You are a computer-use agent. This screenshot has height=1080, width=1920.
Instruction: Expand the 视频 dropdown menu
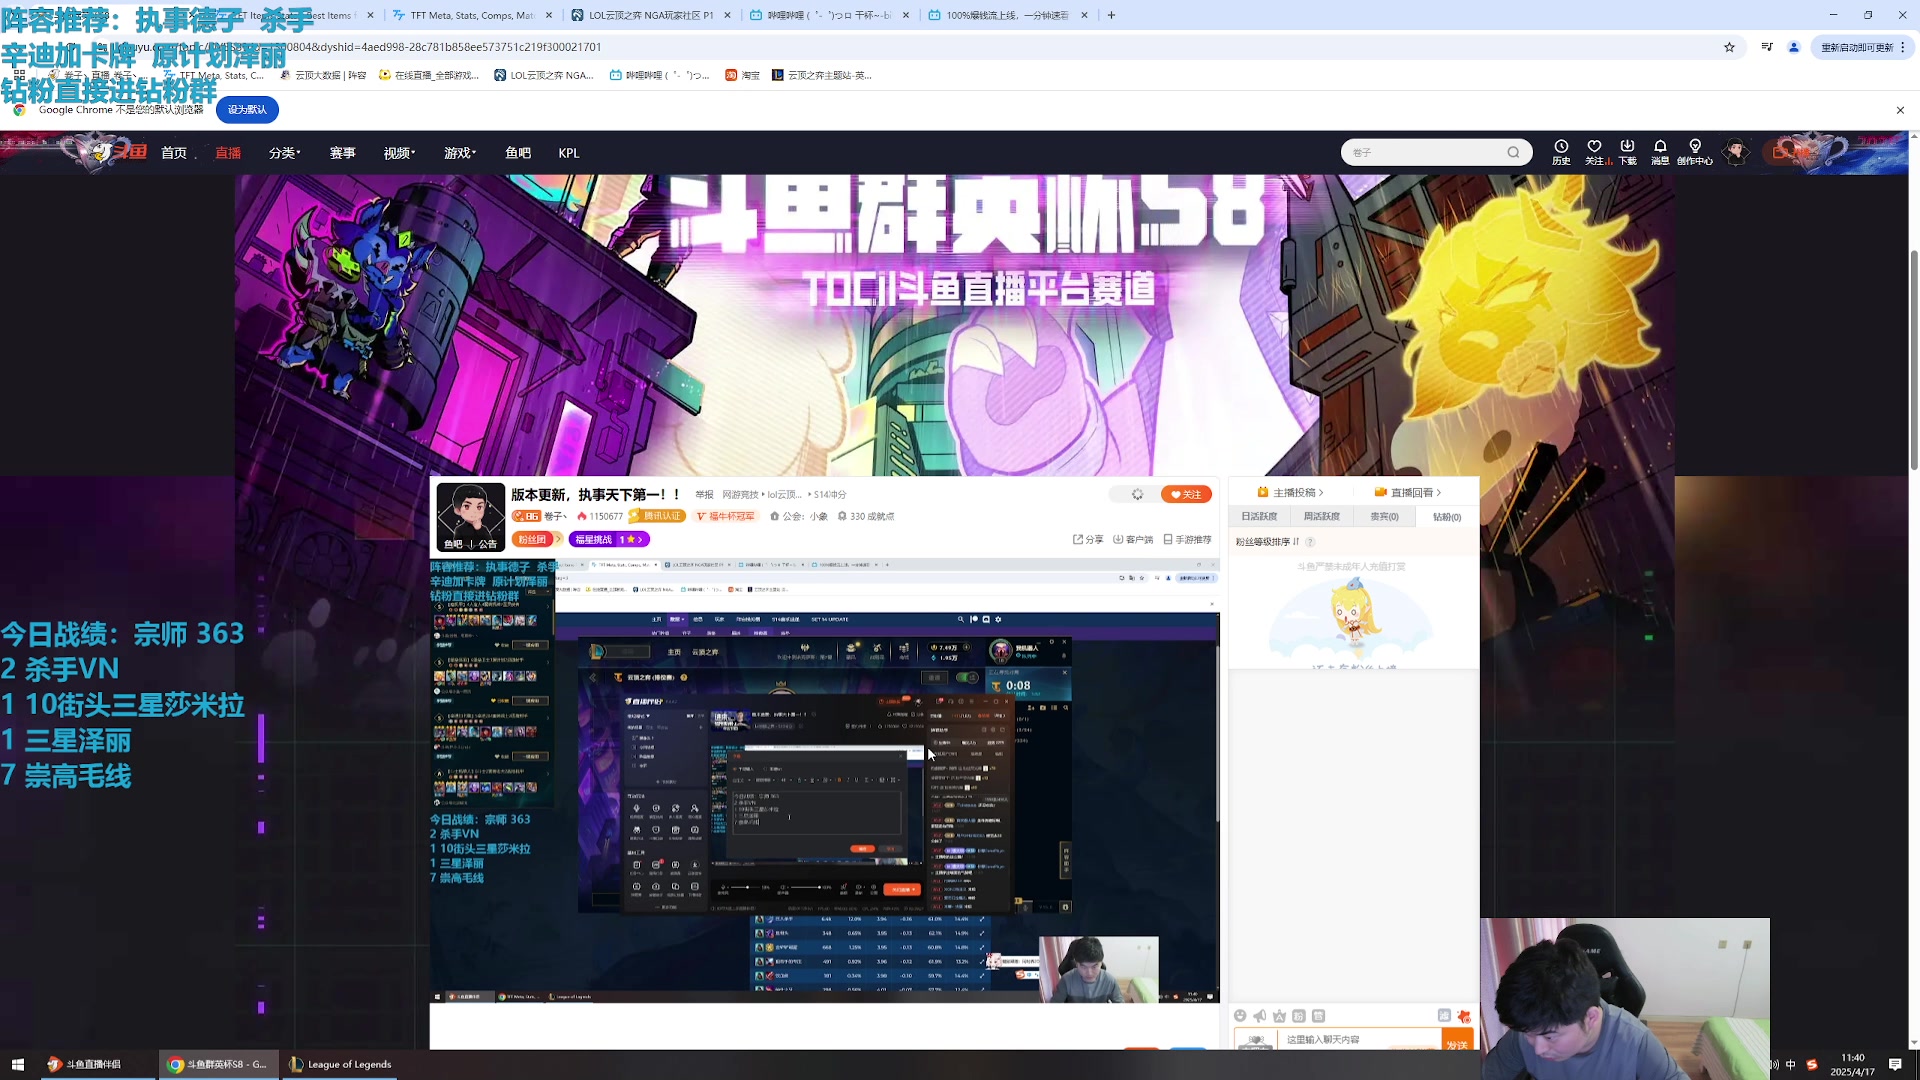pyautogui.click(x=399, y=153)
